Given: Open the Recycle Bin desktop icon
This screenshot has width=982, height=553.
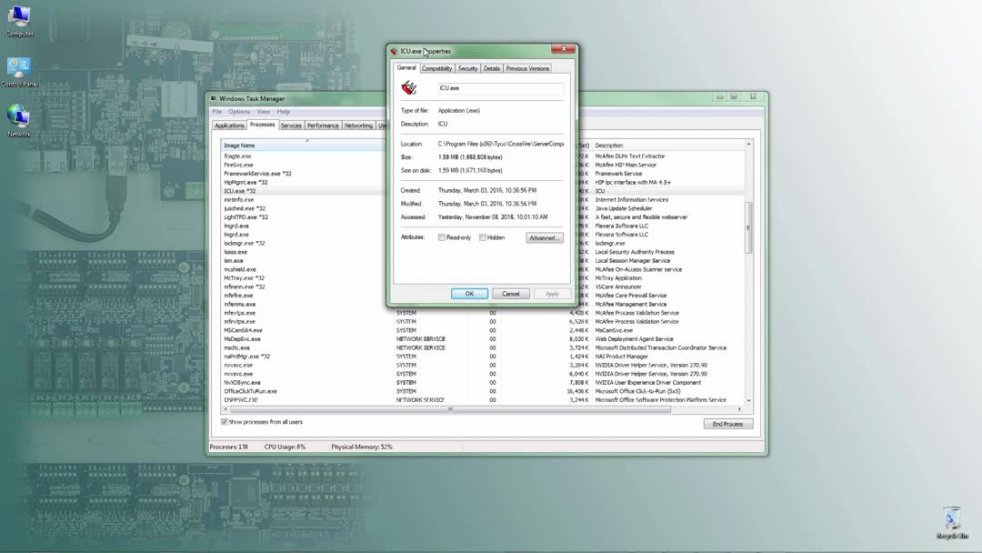Looking at the screenshot, I should pyautogui.click(x=952, y=522).
